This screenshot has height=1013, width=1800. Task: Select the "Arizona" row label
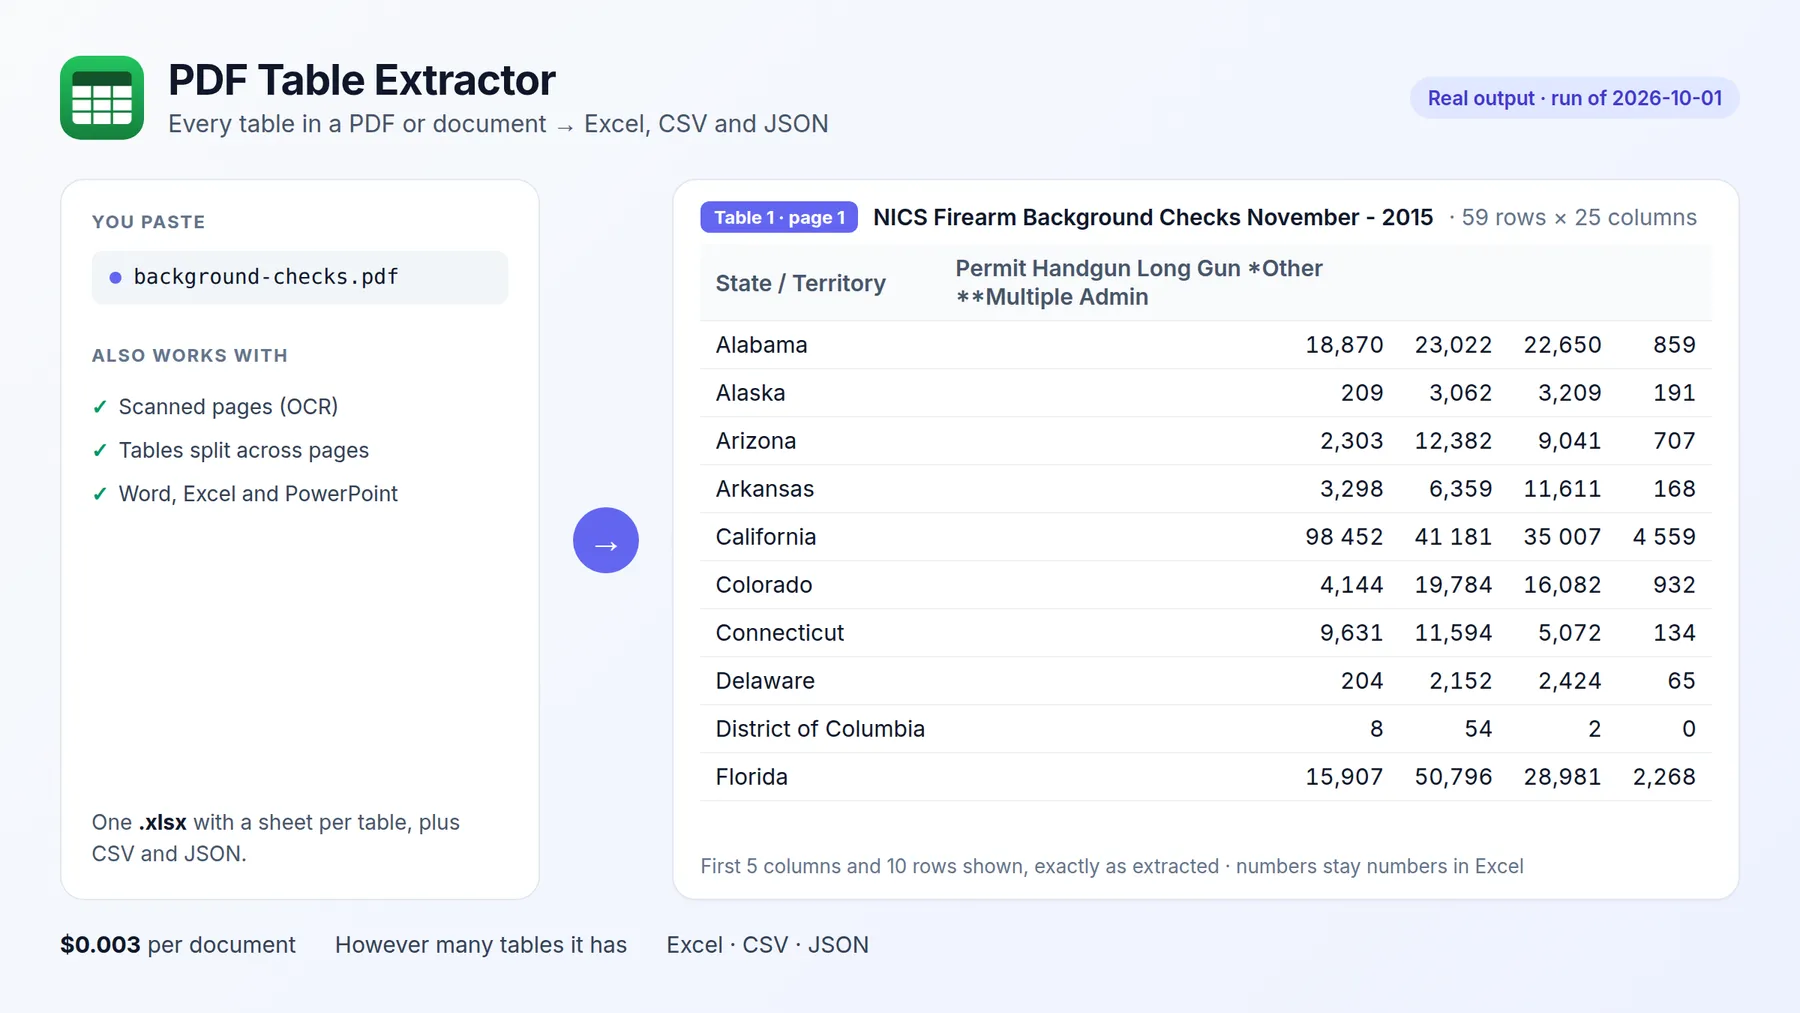click(x=756, y=441)
